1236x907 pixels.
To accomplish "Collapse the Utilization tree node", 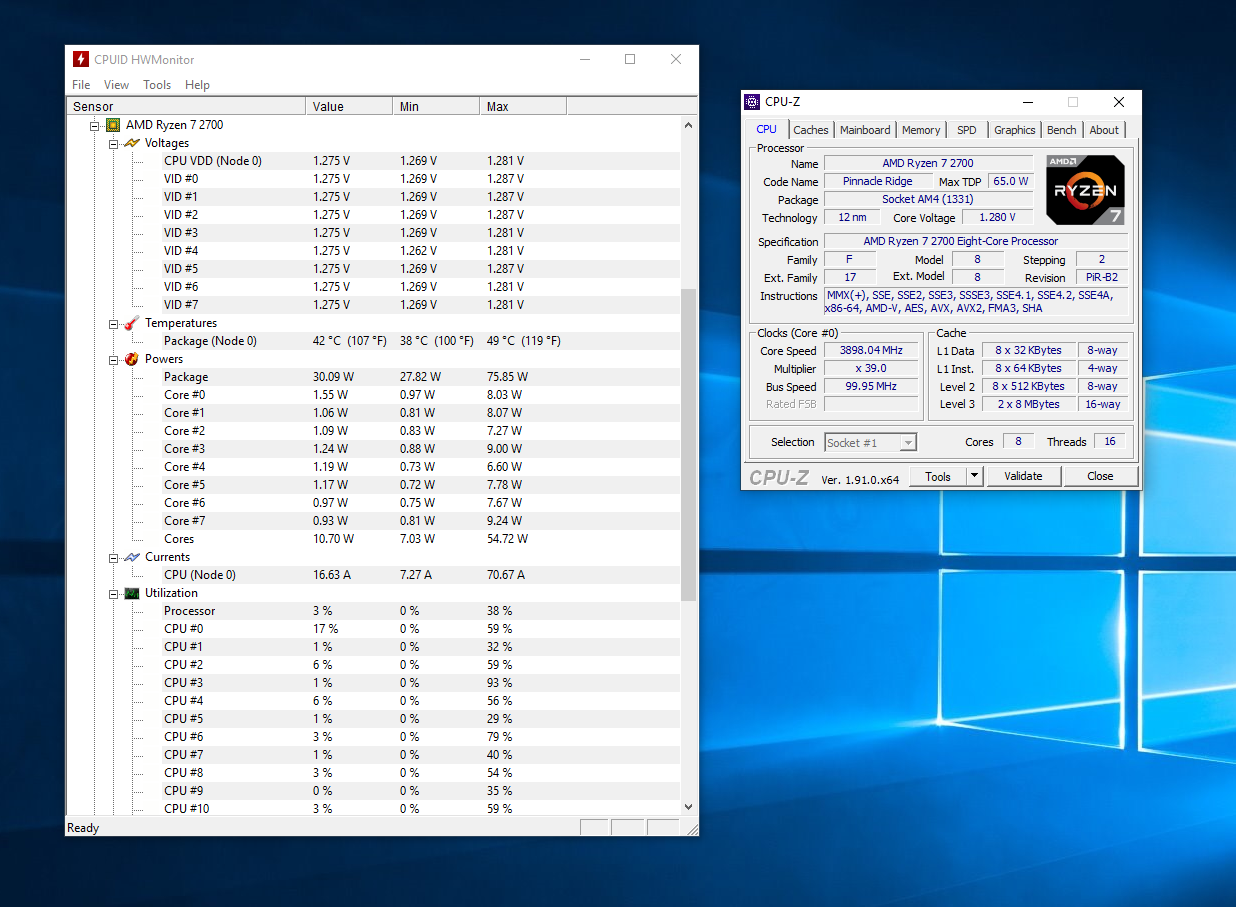I will [x=114, y=594].
